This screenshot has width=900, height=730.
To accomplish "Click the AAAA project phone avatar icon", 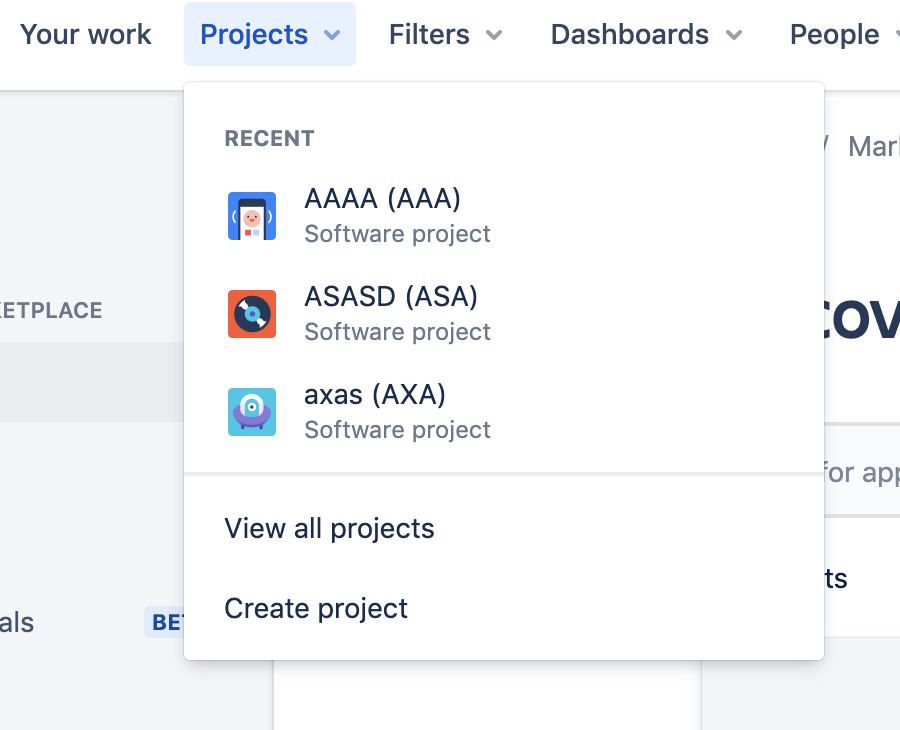I will tap(252, 216).
